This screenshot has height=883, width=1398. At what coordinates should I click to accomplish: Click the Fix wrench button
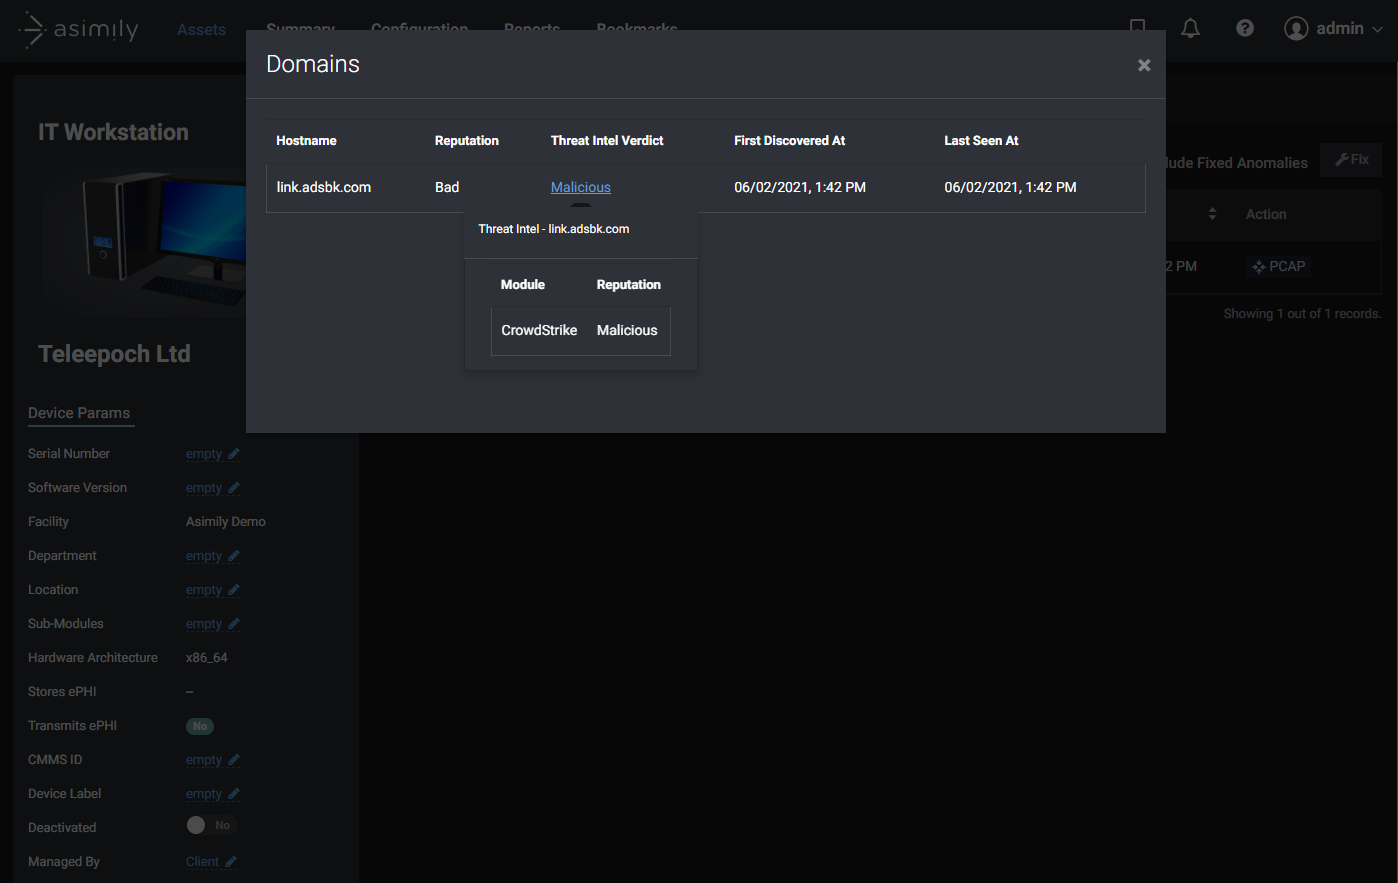pos(1352,160)
